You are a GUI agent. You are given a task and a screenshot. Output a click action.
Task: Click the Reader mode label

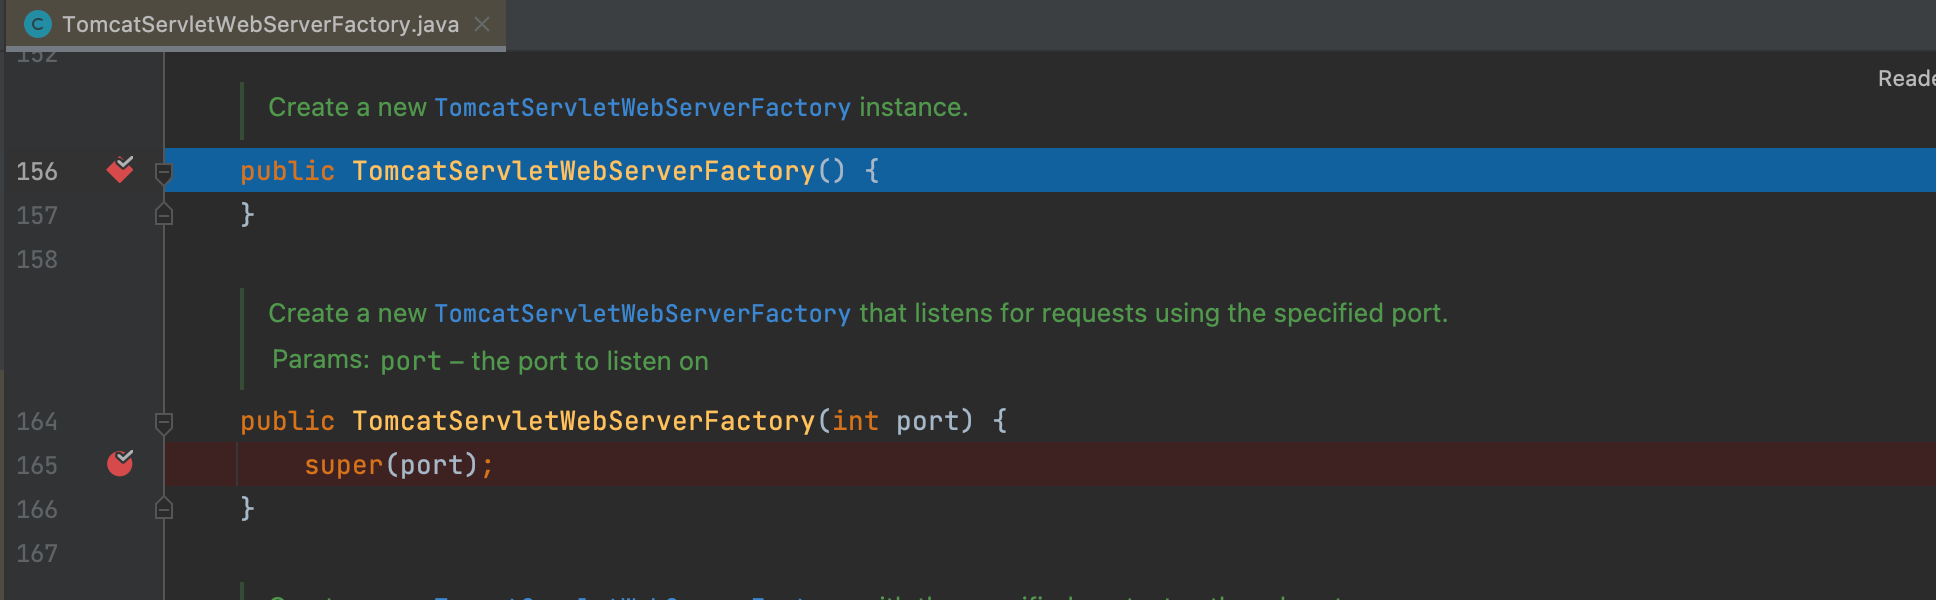pyautogui.click(x=1906, y=78)
